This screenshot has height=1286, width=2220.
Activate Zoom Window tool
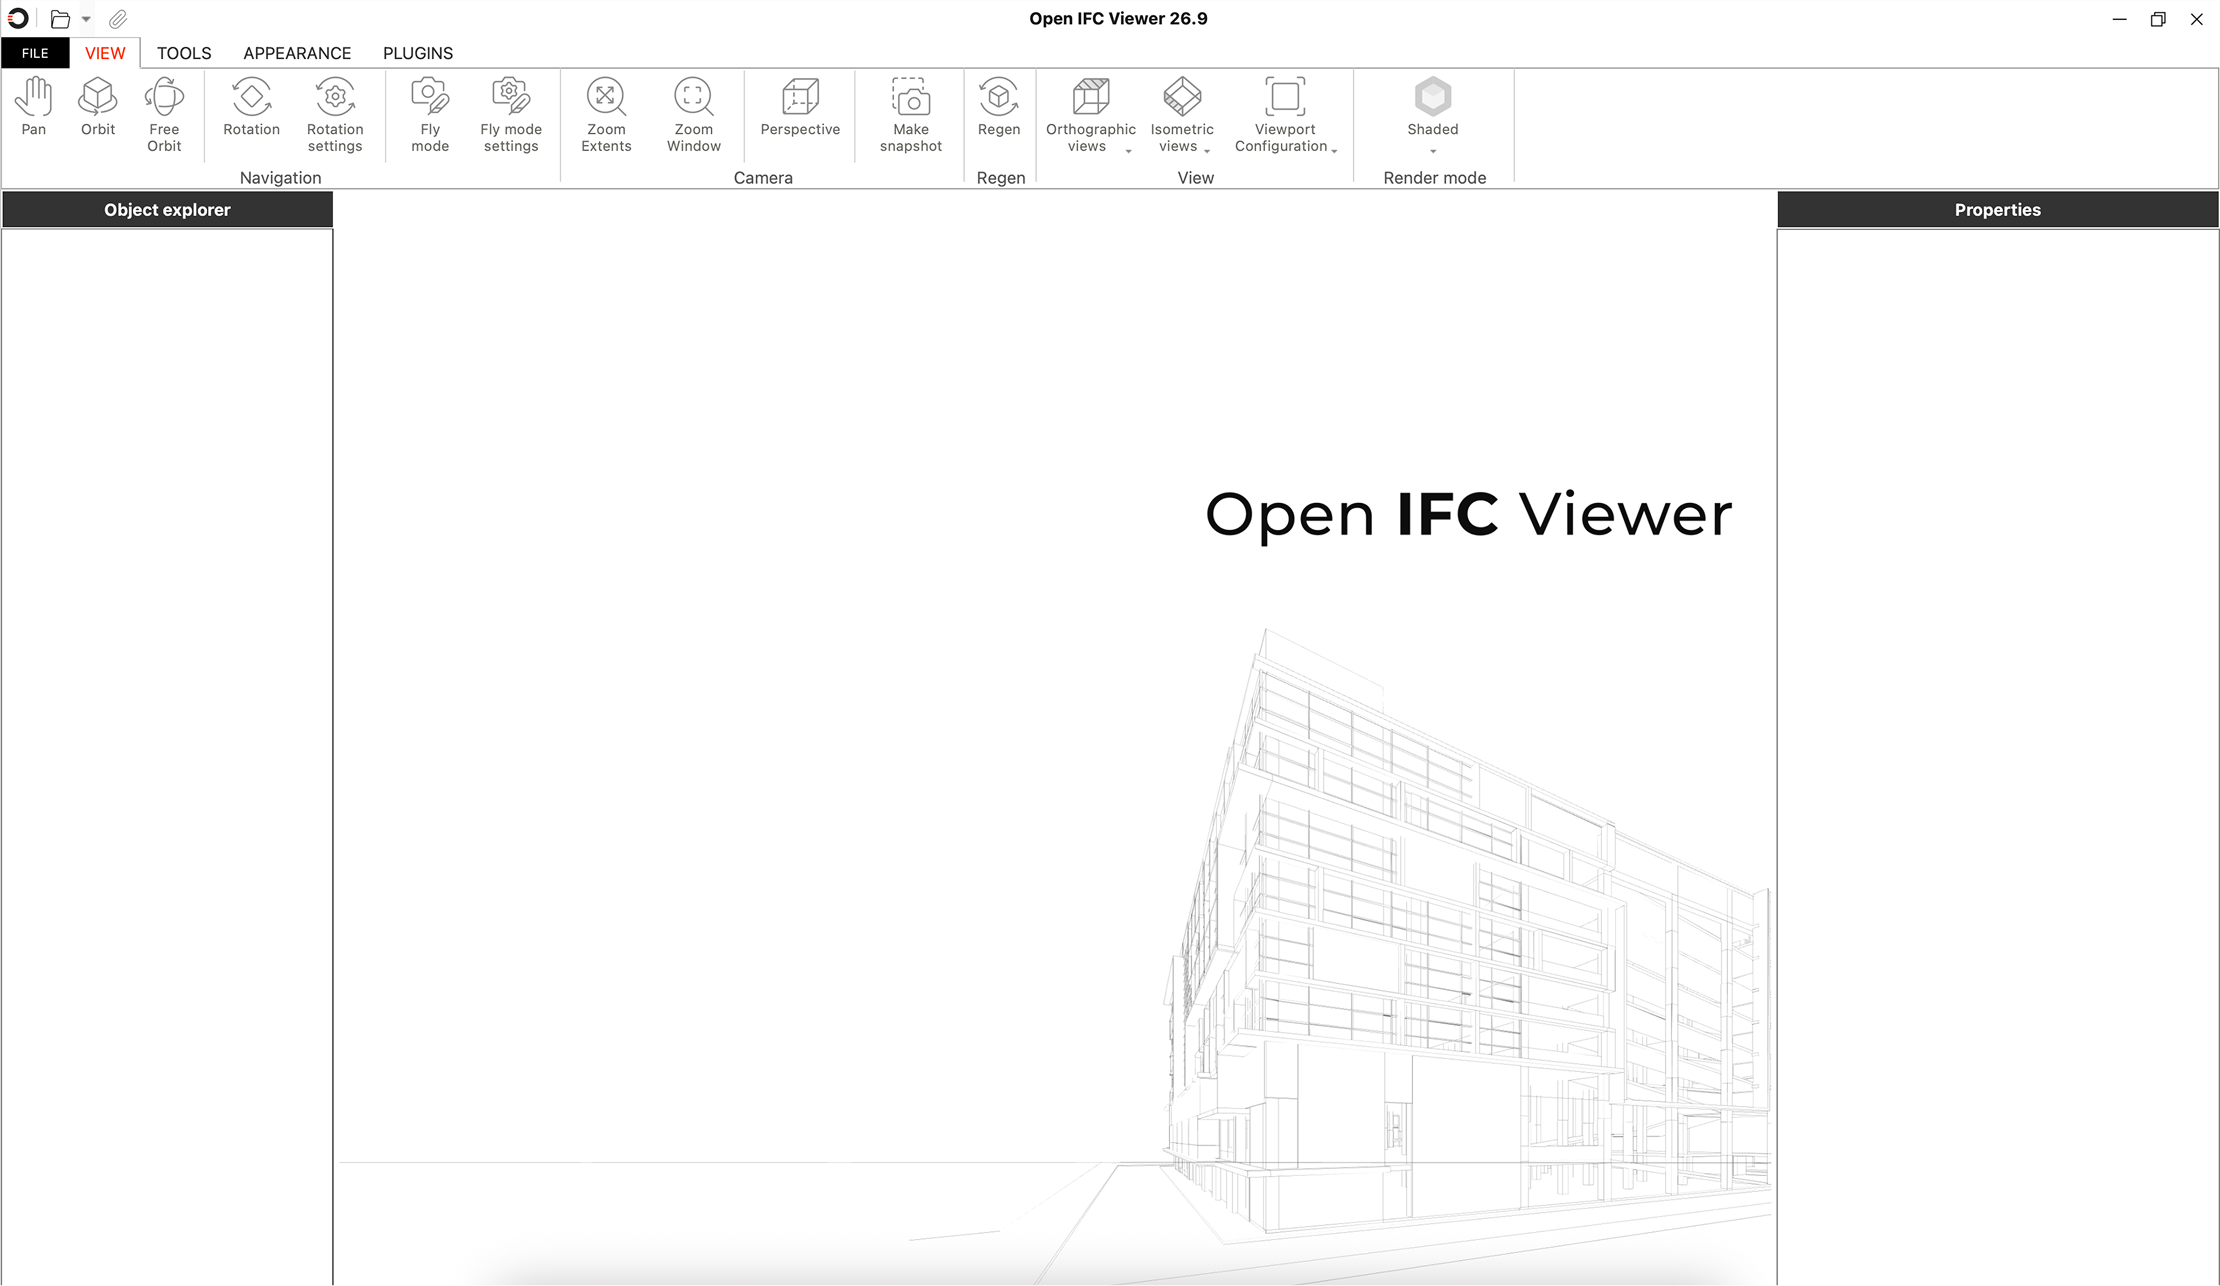click(693, 114)
